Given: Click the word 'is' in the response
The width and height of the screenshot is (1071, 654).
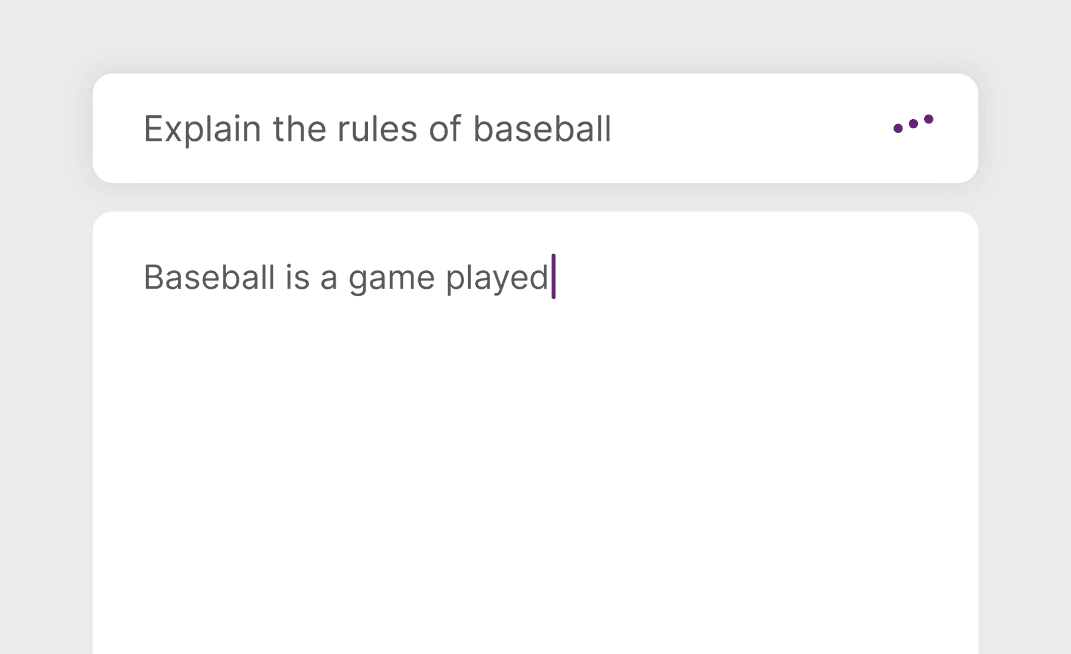Looking at the screenshot, I should click(x=297, y=277).
